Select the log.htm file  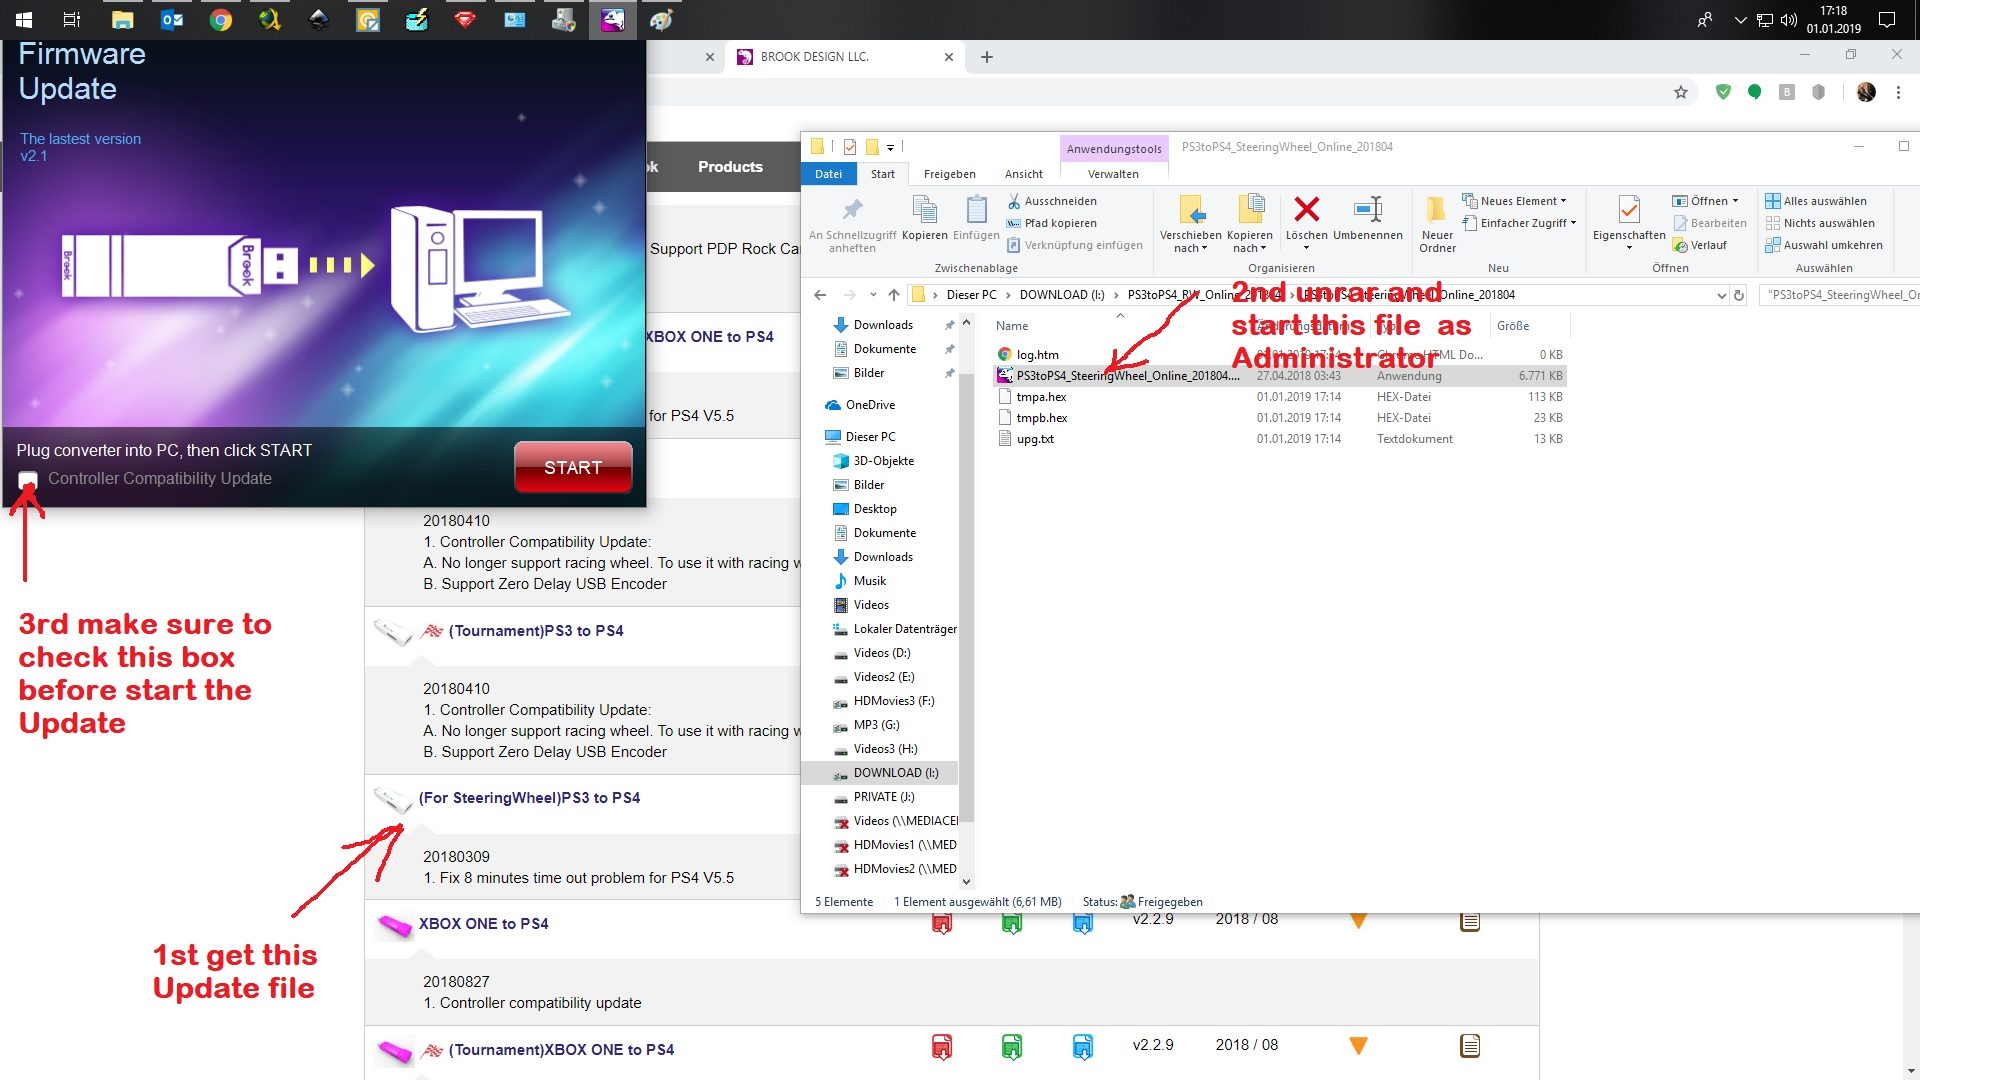[x=1037, y=355]
